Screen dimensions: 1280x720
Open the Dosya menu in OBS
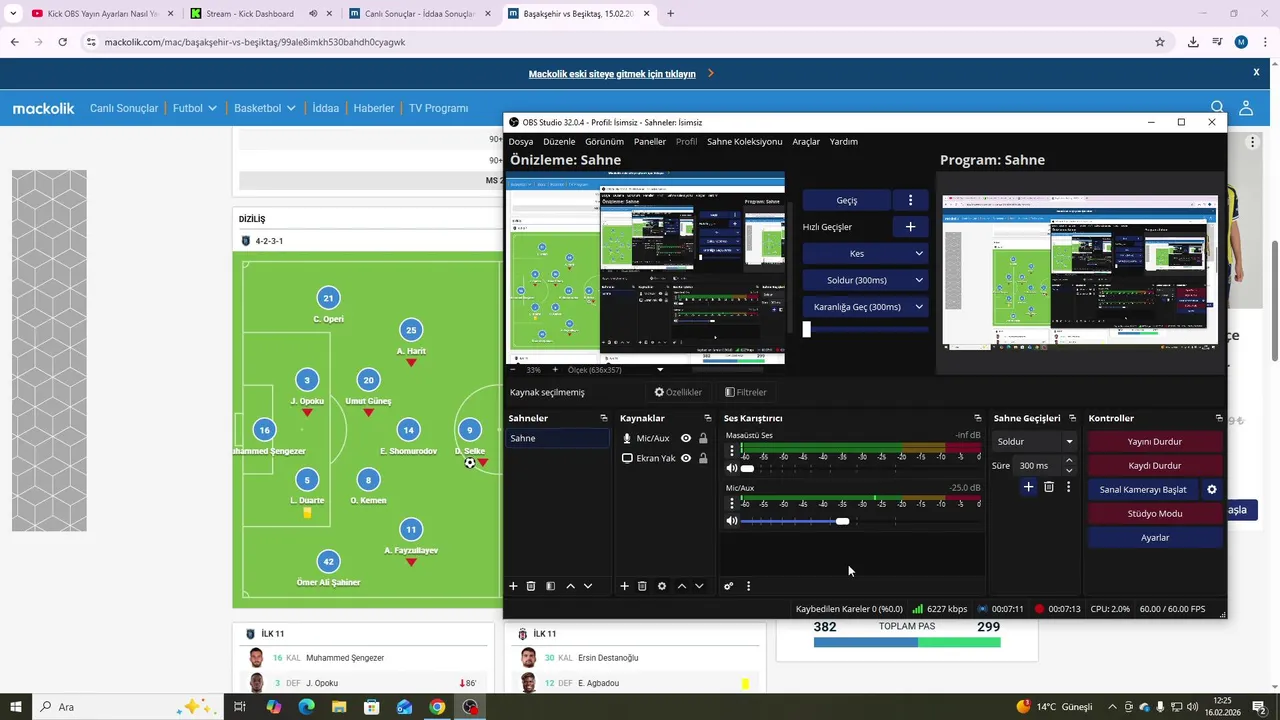click(521, 141)
